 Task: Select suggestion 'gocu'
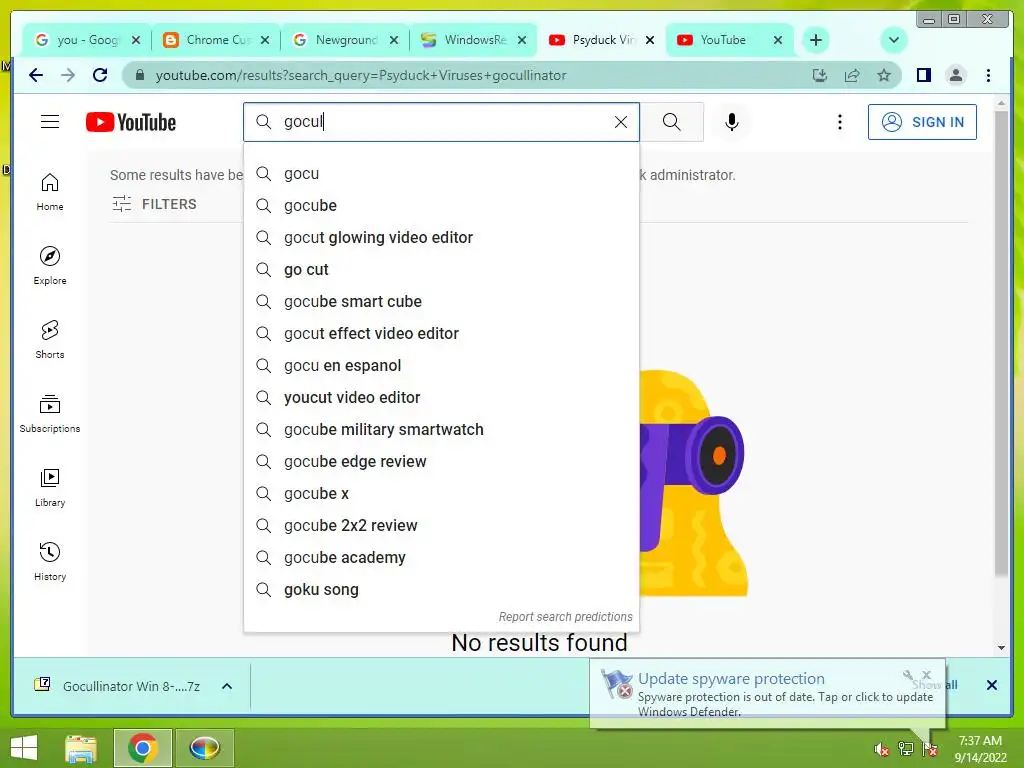(x=441, y=174)
